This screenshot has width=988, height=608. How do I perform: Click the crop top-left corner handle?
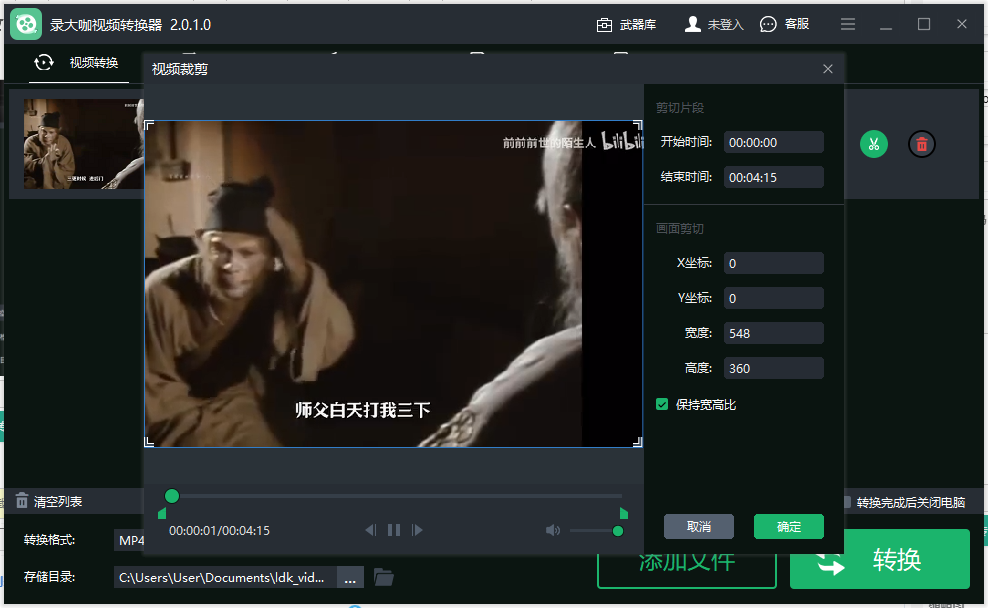click(x=149, y=125)
